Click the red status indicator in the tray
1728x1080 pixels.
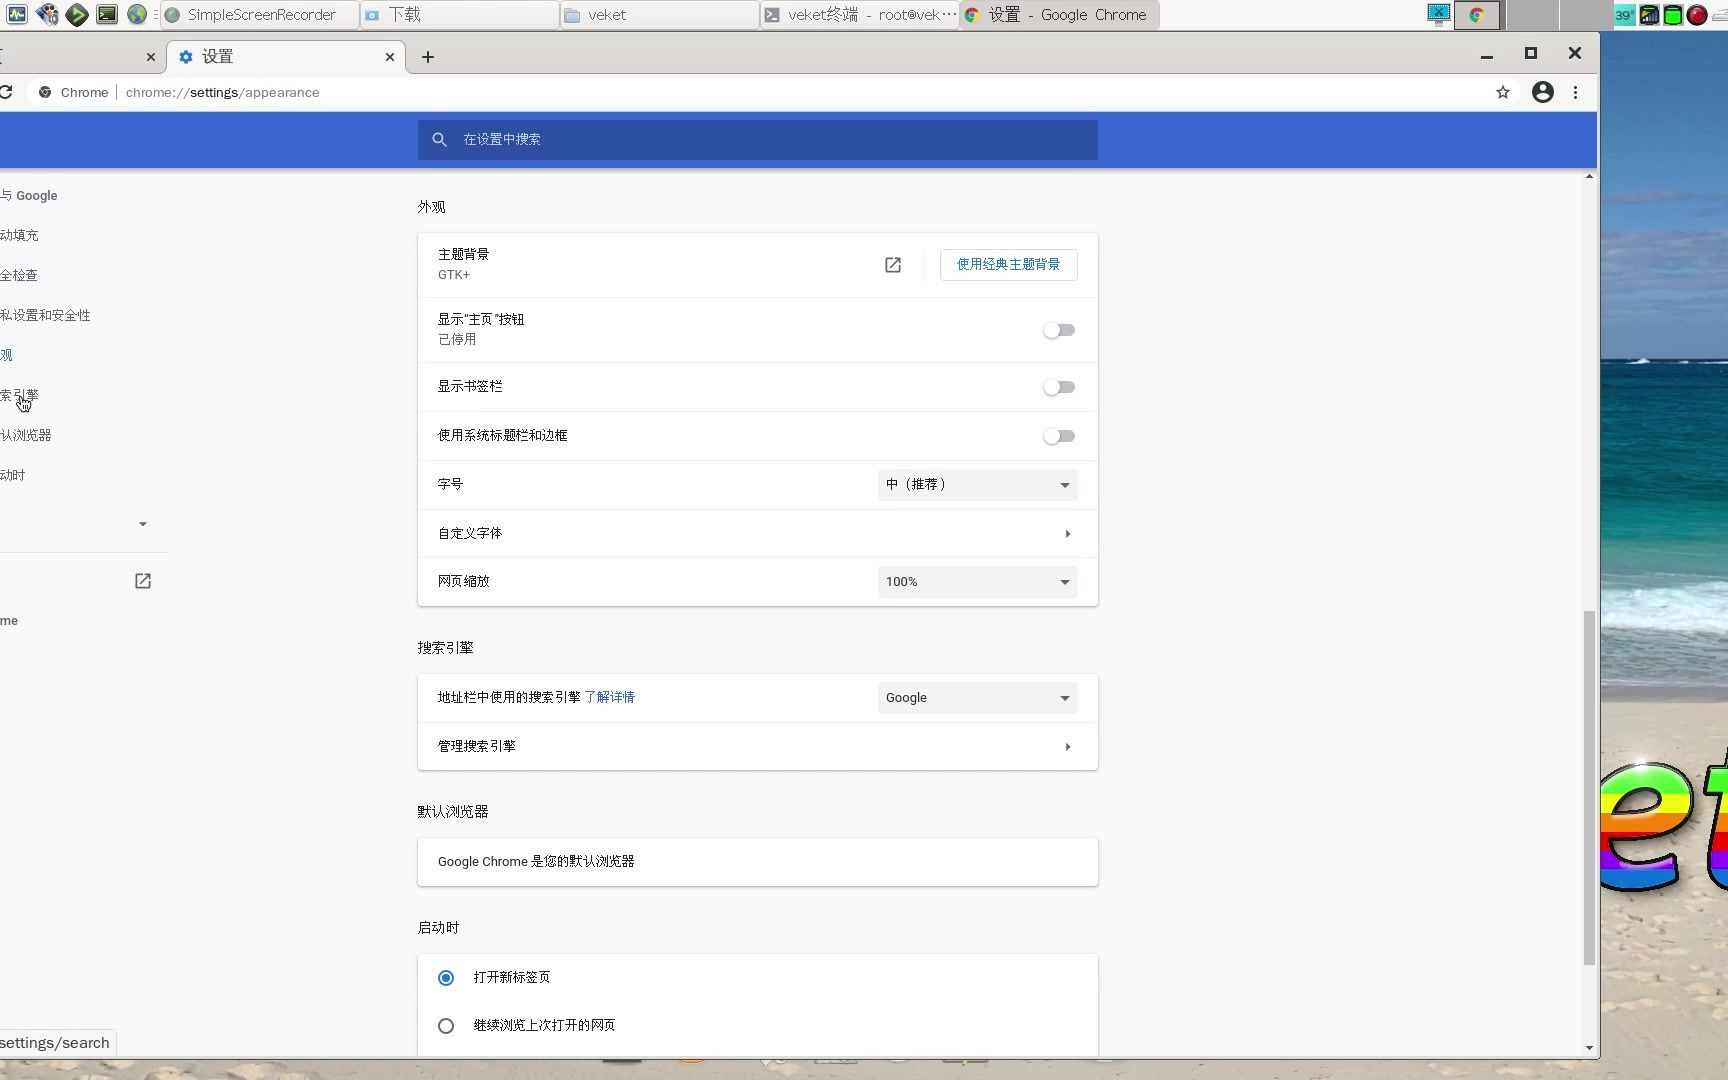1696,14
